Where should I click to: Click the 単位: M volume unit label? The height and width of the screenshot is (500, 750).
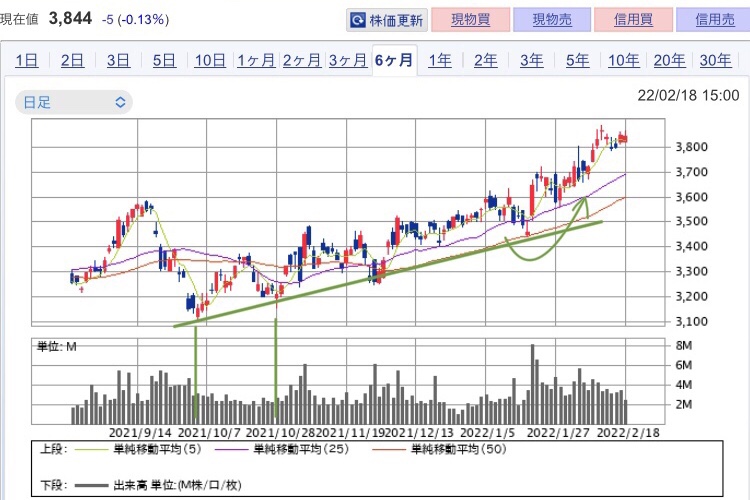pyautogui.click(x=57, y=346)
